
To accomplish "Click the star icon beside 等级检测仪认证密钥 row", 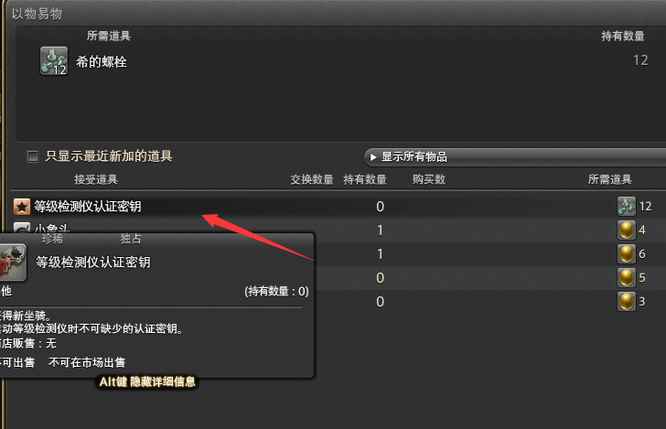I will click(22, 206).
